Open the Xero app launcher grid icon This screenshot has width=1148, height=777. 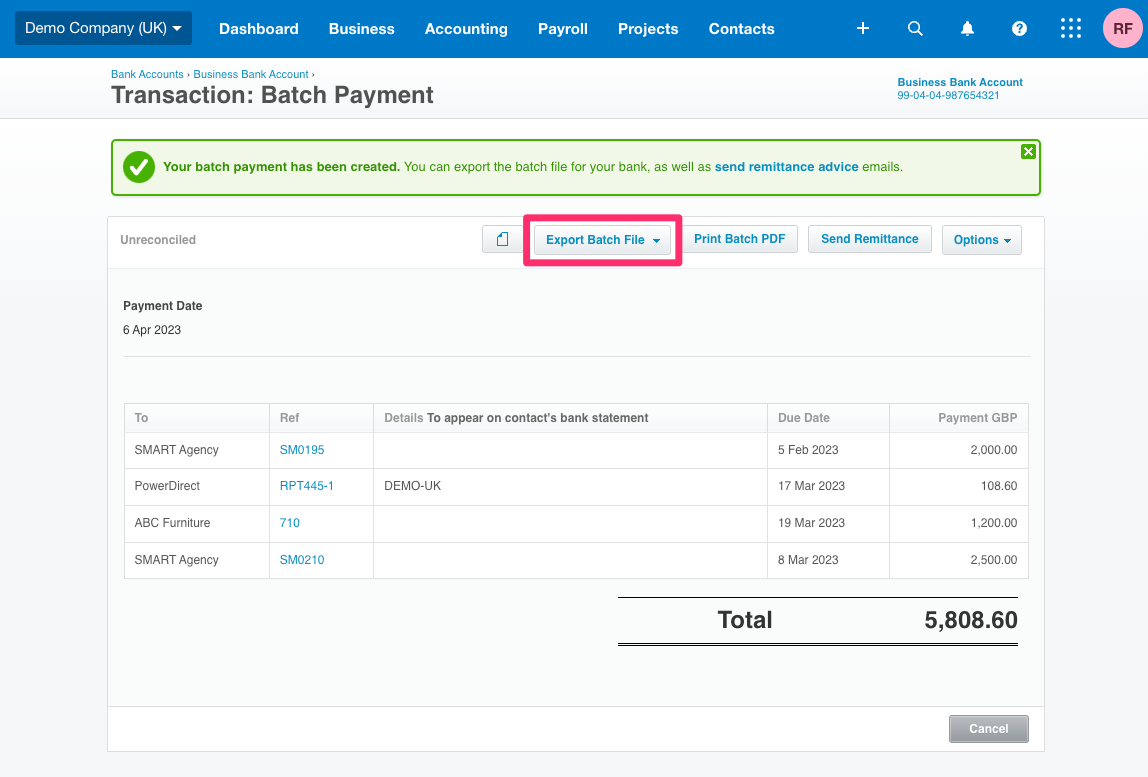click(1071, 28)
